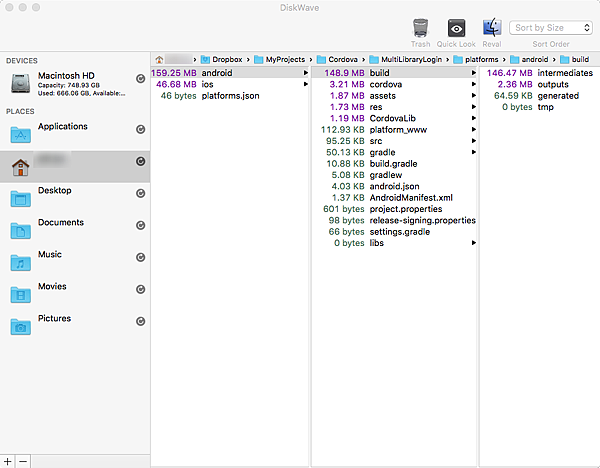The image size is (600, 468).
Task: Click the minus button to remove place
Action: pyautogui.click(x=23, y=460)
